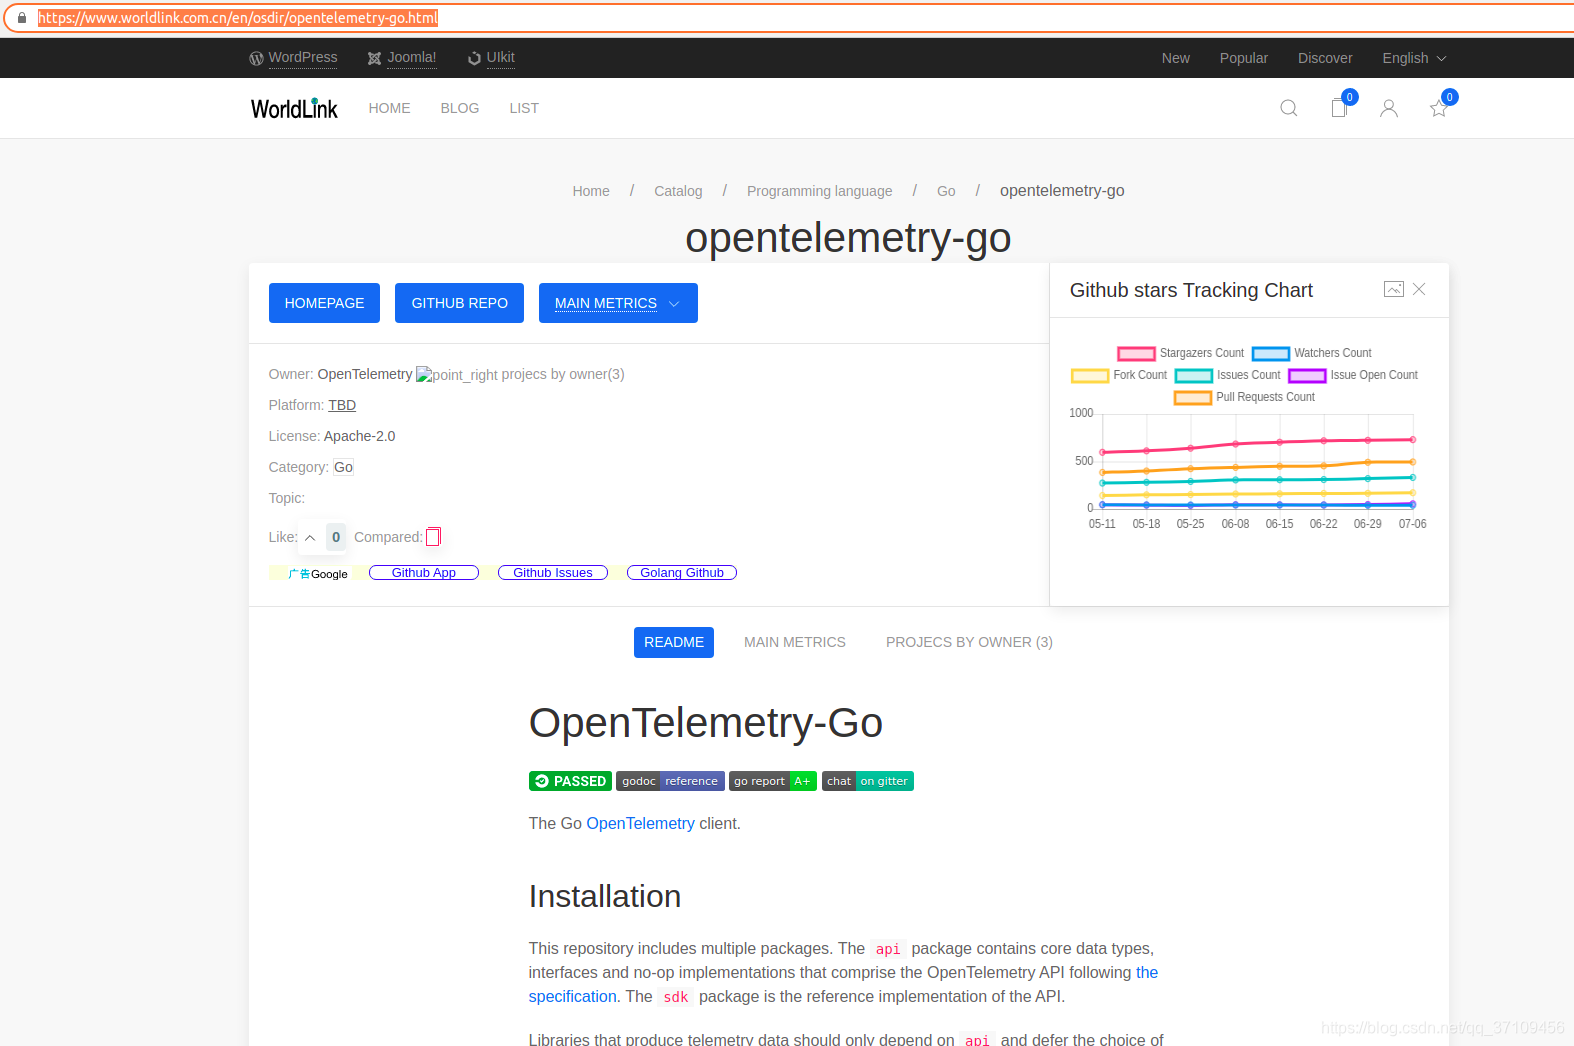Click the Github Issues ad link

(x=553, y=573)
